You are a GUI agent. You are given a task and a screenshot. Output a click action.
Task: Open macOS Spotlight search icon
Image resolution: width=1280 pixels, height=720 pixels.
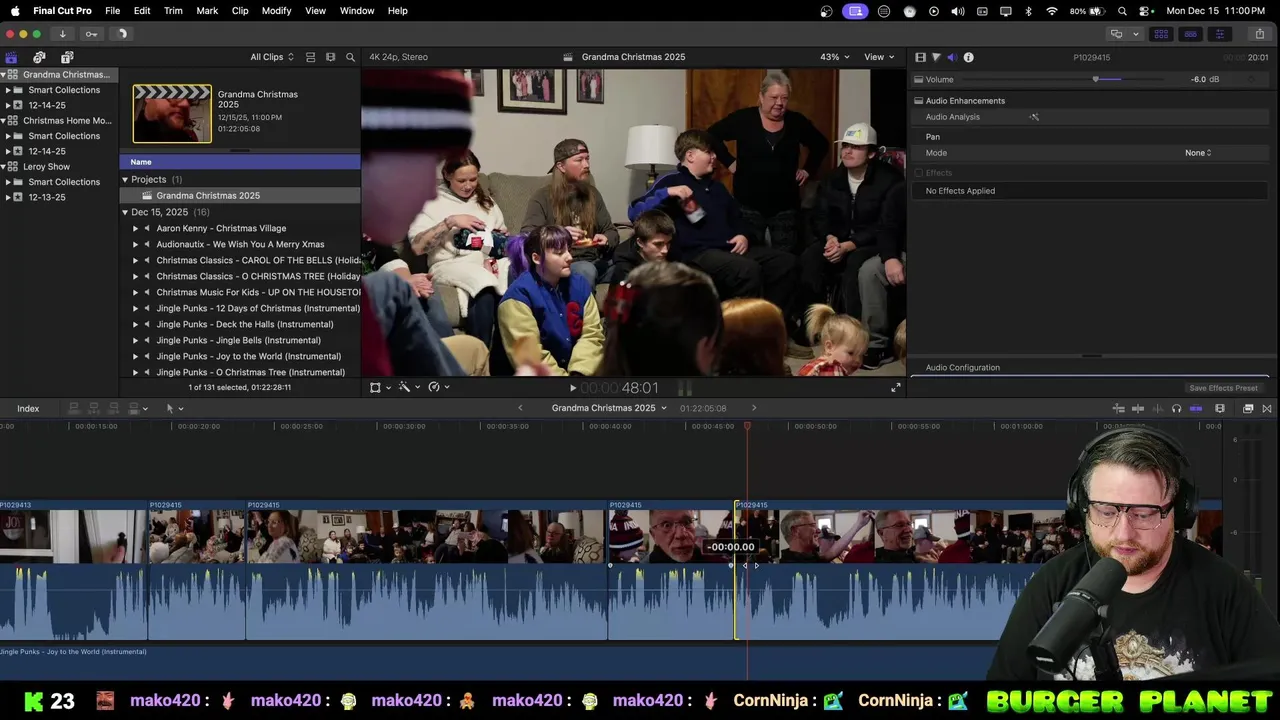[x=1122, y=11]
